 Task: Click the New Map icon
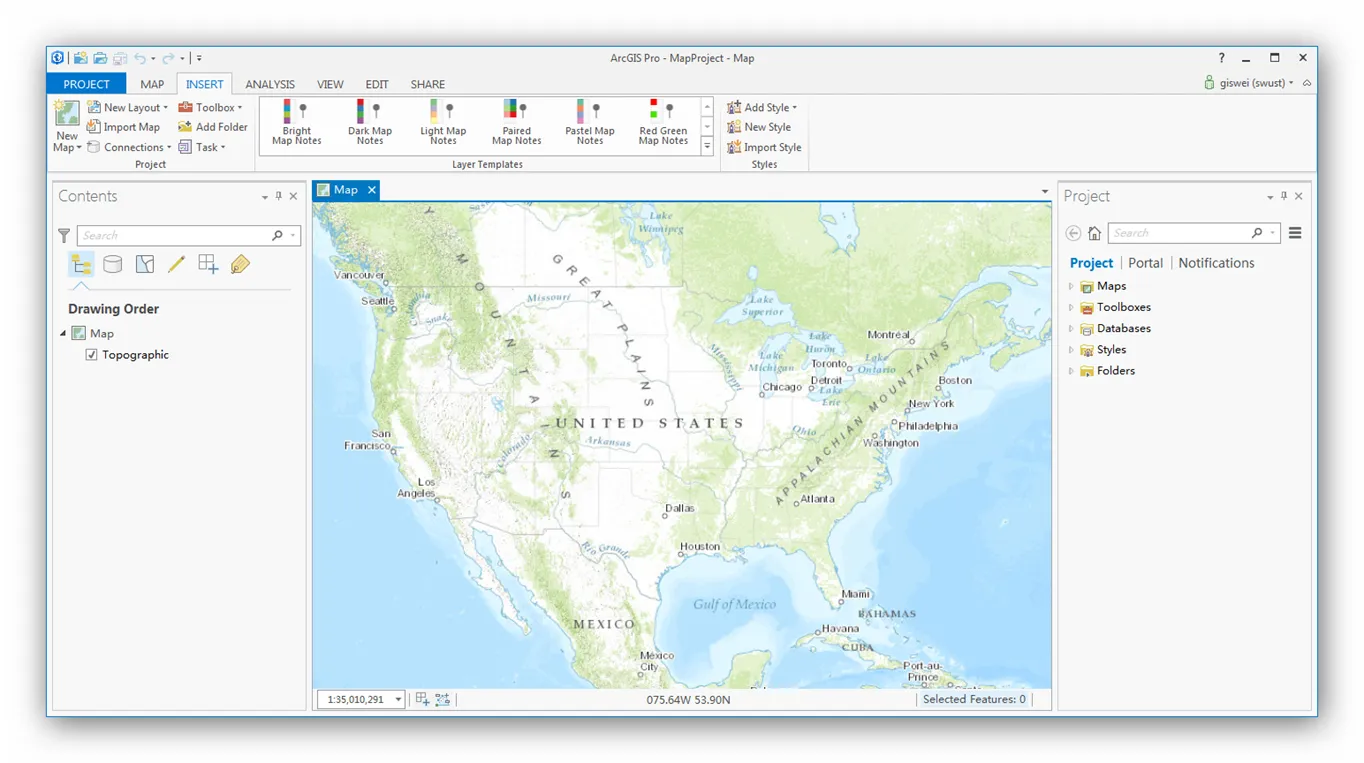click(67, 113)
